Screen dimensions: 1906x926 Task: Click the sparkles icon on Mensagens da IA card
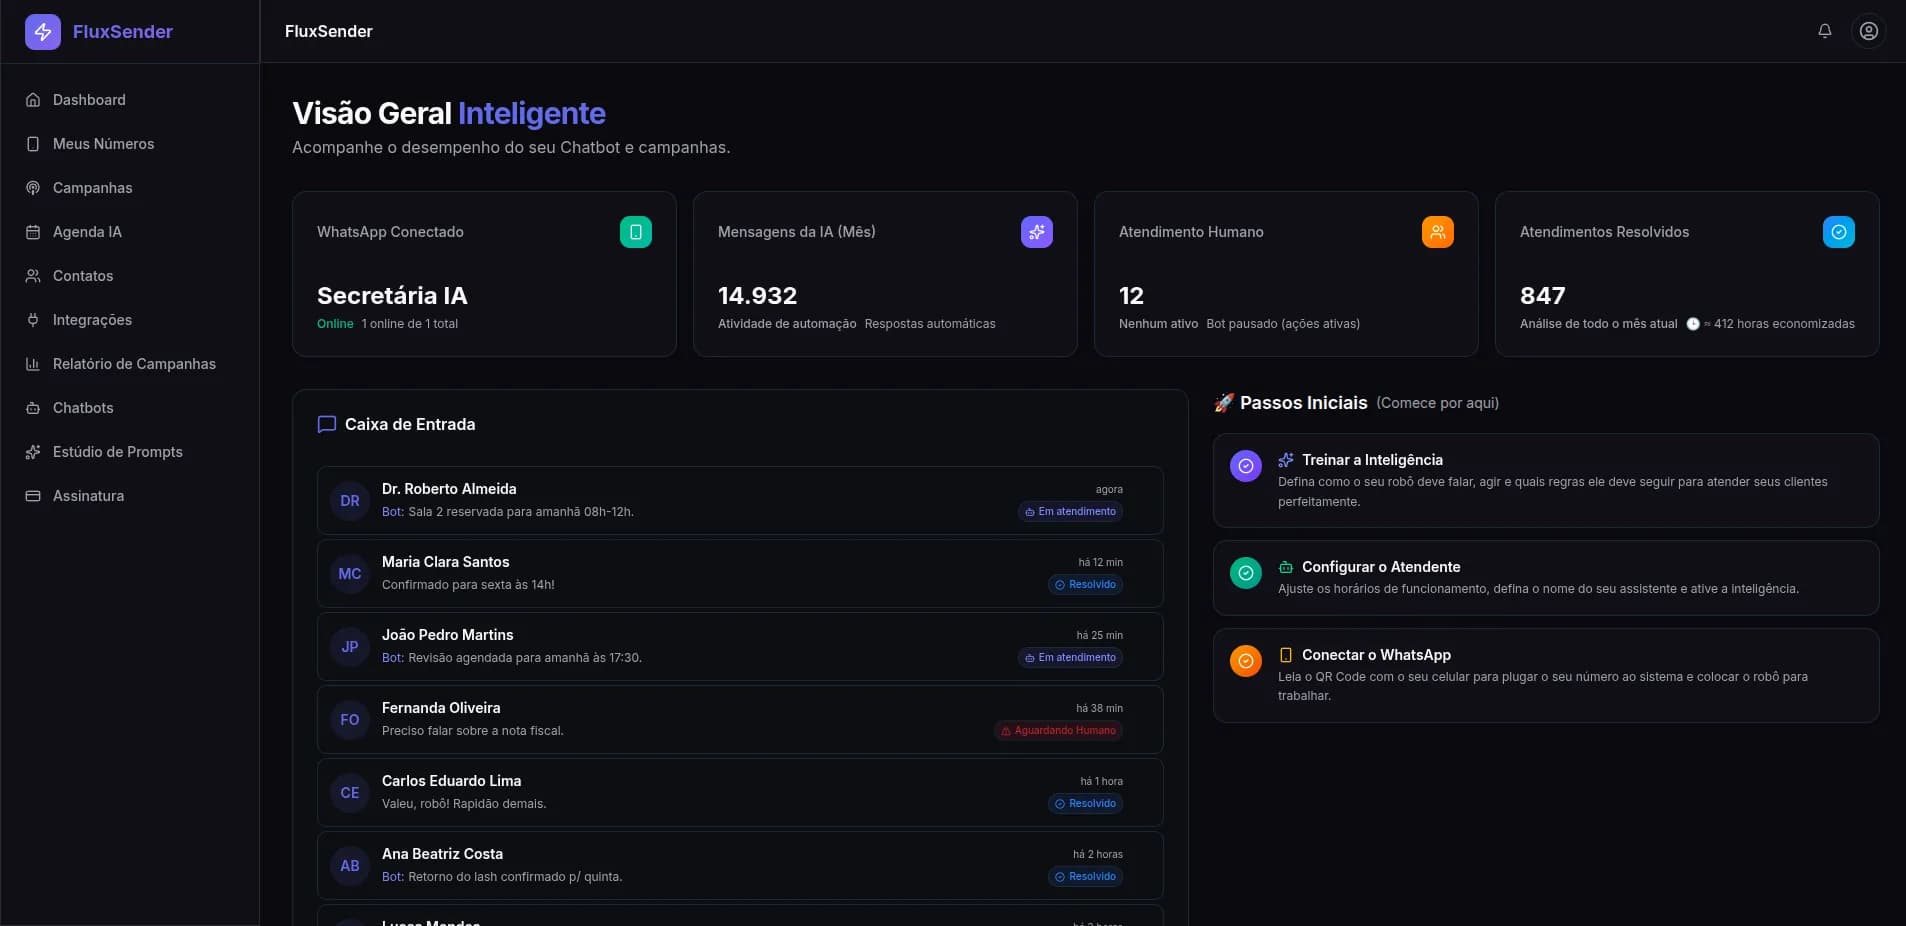coord(1038,232)
